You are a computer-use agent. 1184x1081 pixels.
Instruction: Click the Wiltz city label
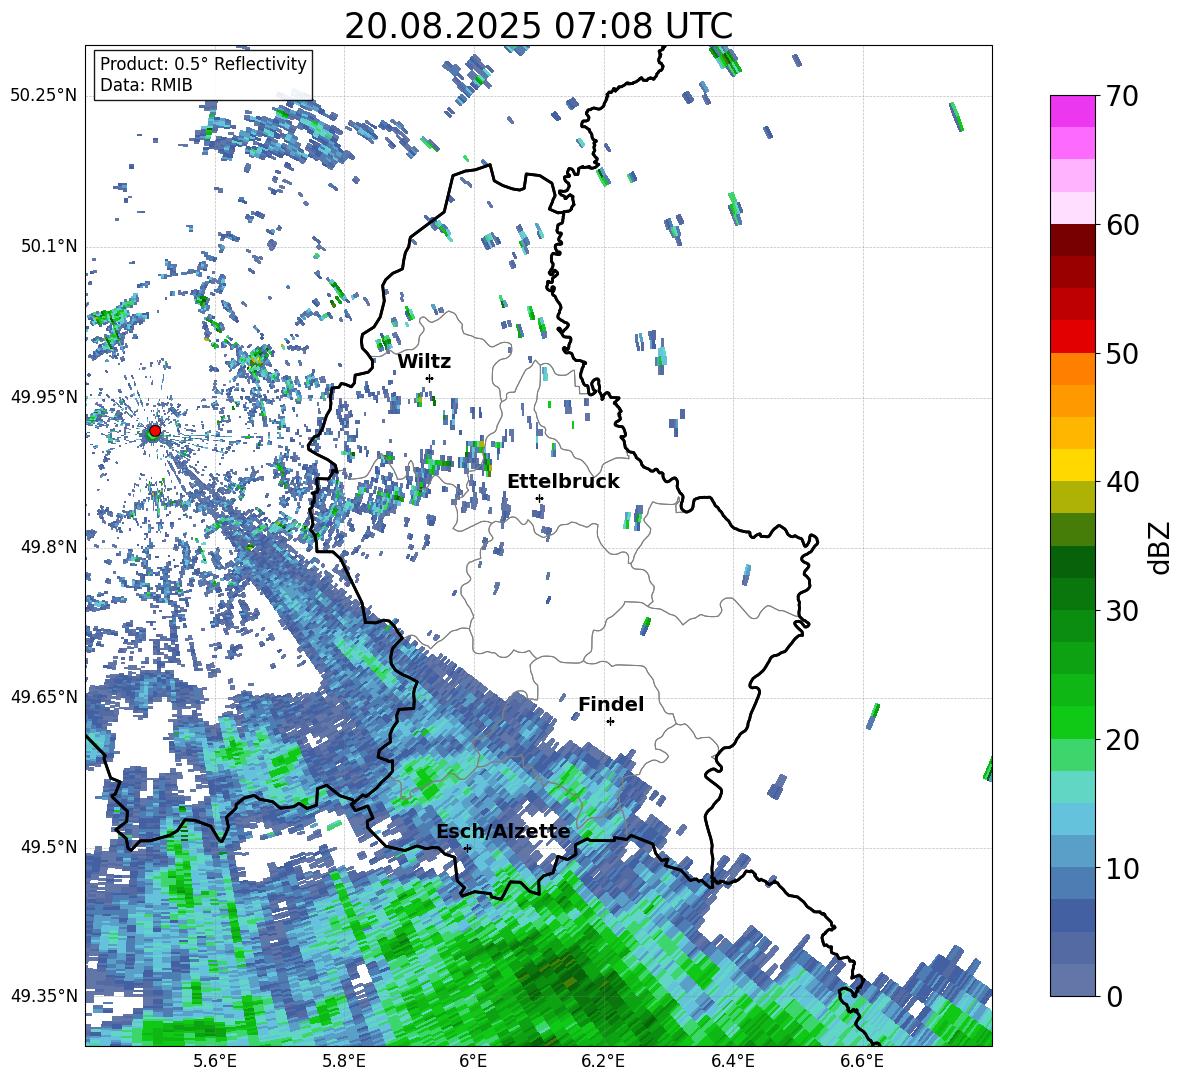tap(424, 362)
